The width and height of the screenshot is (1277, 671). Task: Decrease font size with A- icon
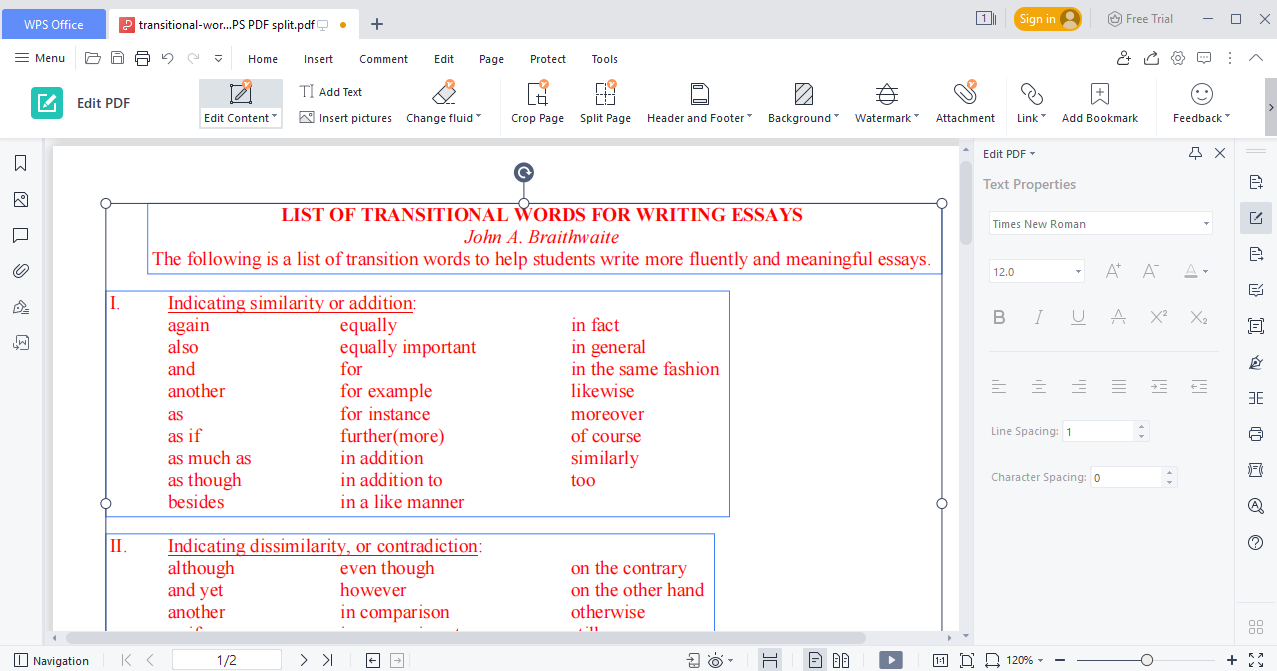click(1150, 271)
